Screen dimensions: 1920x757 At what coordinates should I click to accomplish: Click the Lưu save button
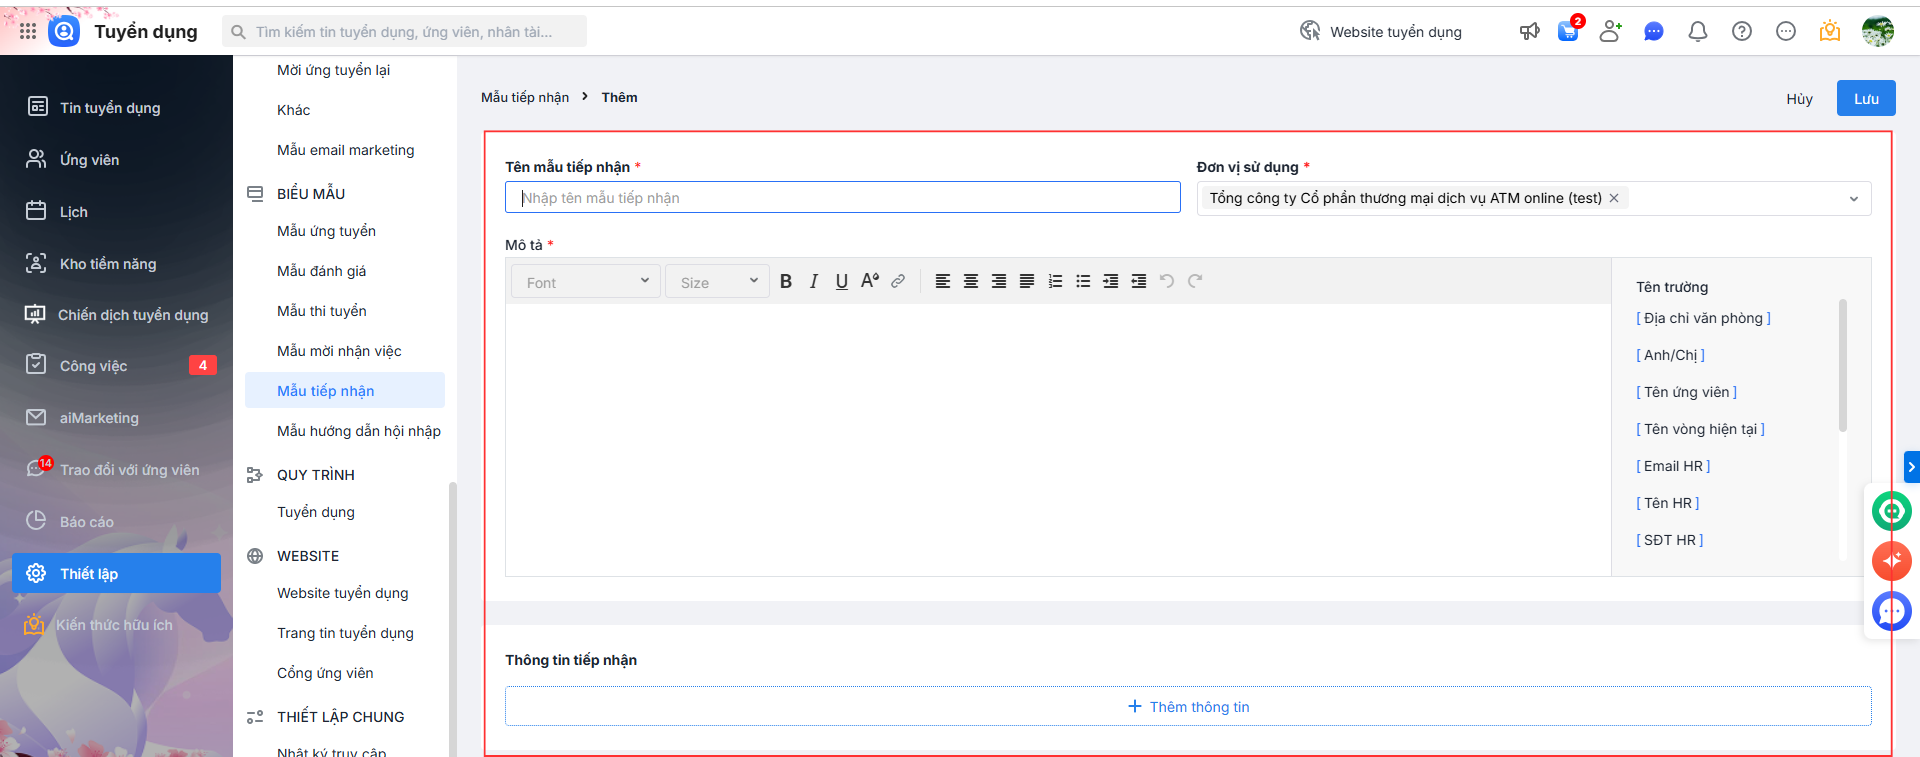[x=1866, y=98]
